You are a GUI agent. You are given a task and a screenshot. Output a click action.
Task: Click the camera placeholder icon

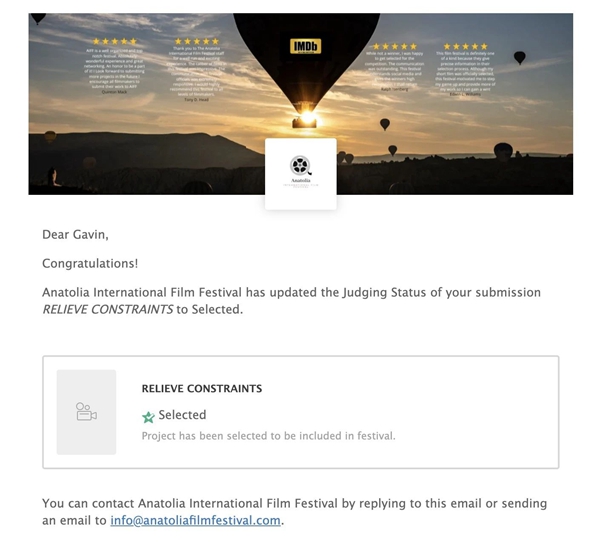[86, 411]
